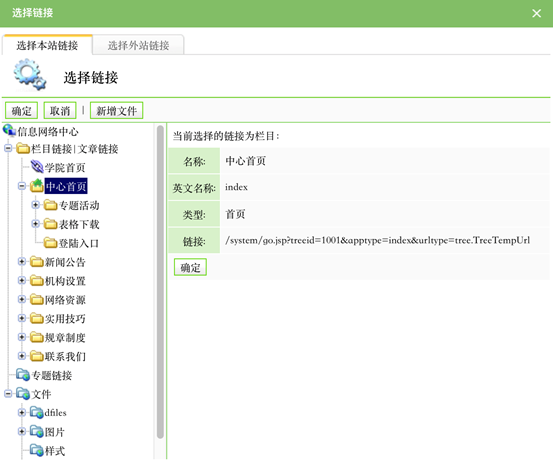Screen dimensions: 553x461
Task: Select the 选择本站链接 tab
Action: (x=47, y=45)
